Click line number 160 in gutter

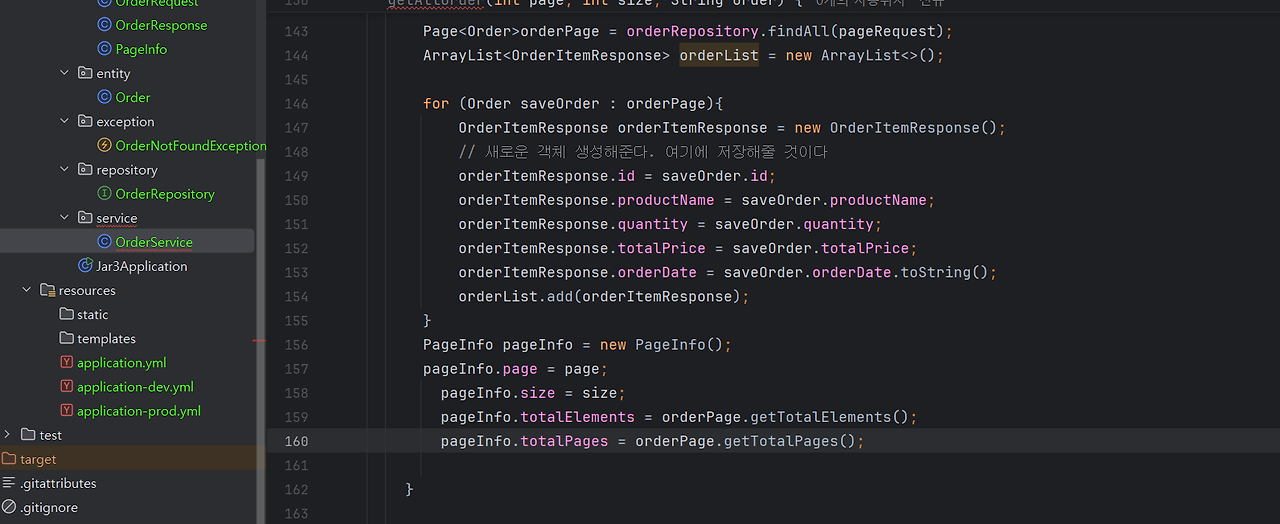(x=296, y=441)
